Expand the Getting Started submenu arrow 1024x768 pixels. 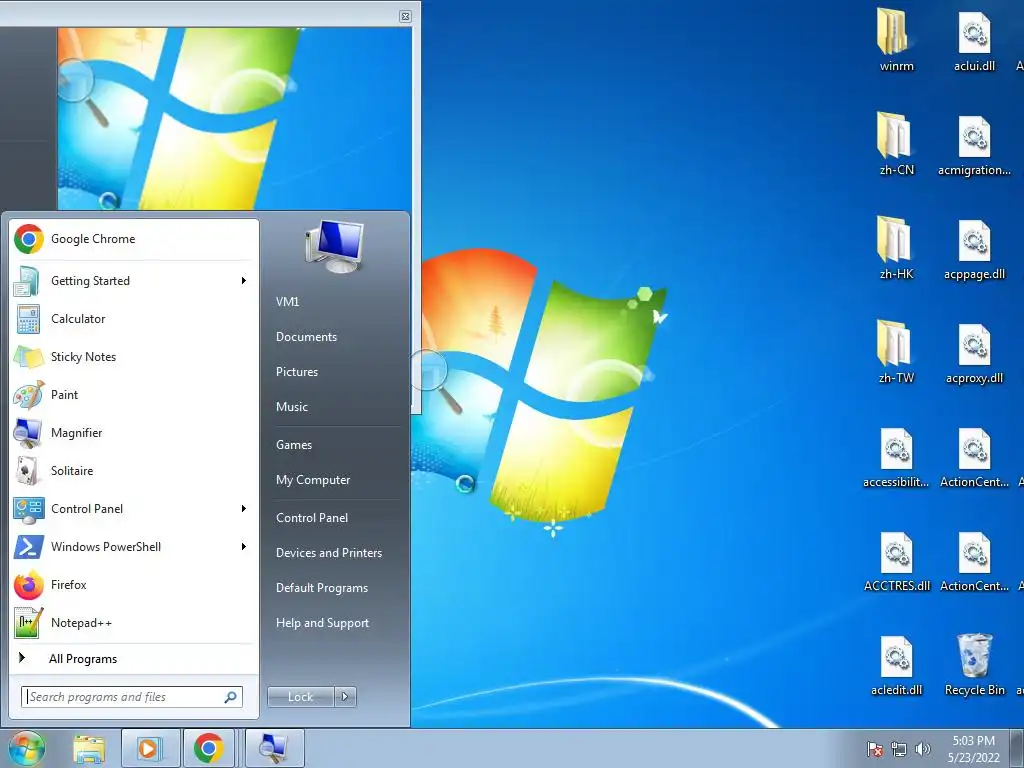[244, 281]
